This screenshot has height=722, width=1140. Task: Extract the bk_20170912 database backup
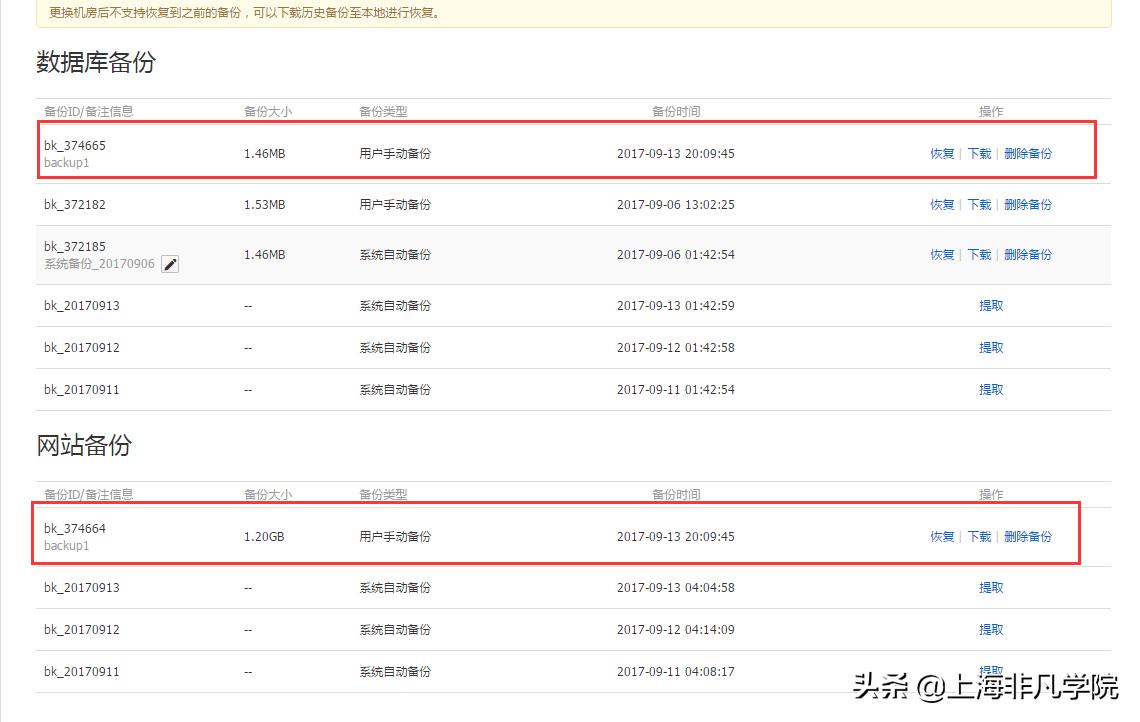coord(990,347)
